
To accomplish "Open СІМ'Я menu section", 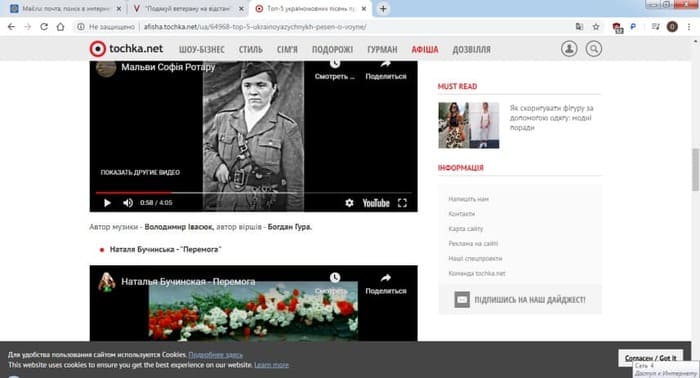I will (x=287, y=50).
